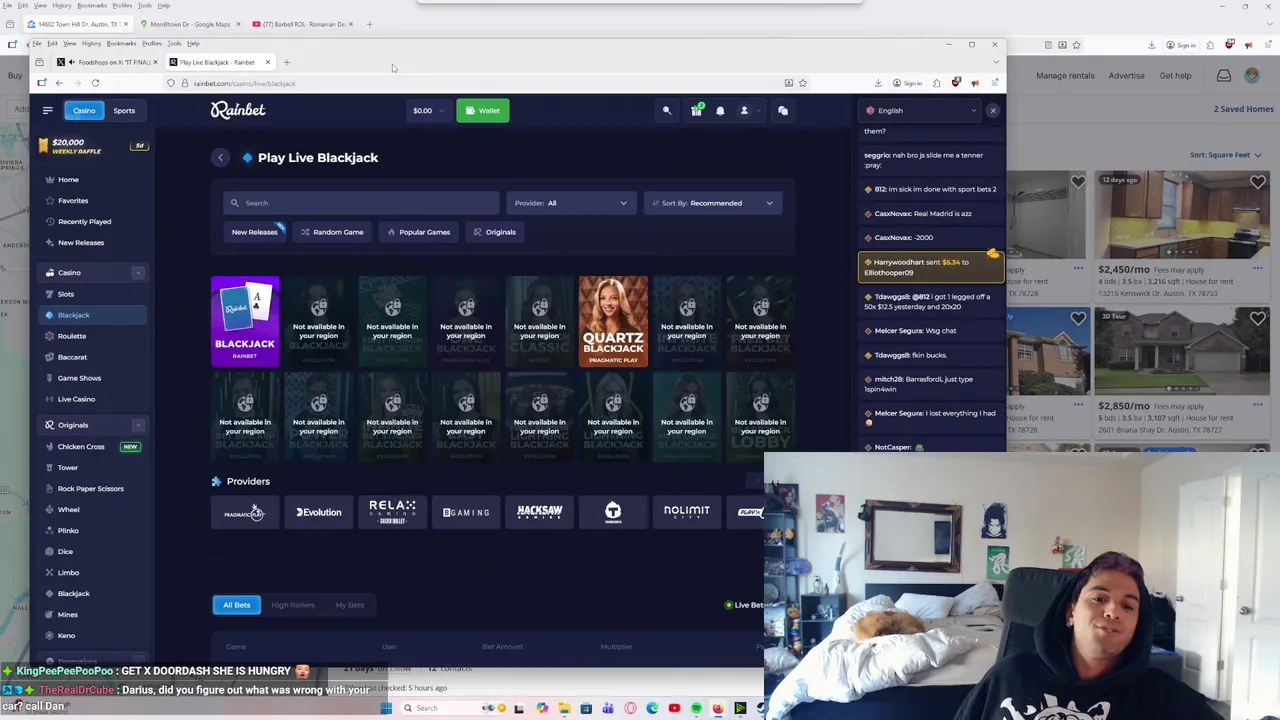Filter by New Releases chip
This screenshot has width=1280, height=720.
tap(255, 232)
